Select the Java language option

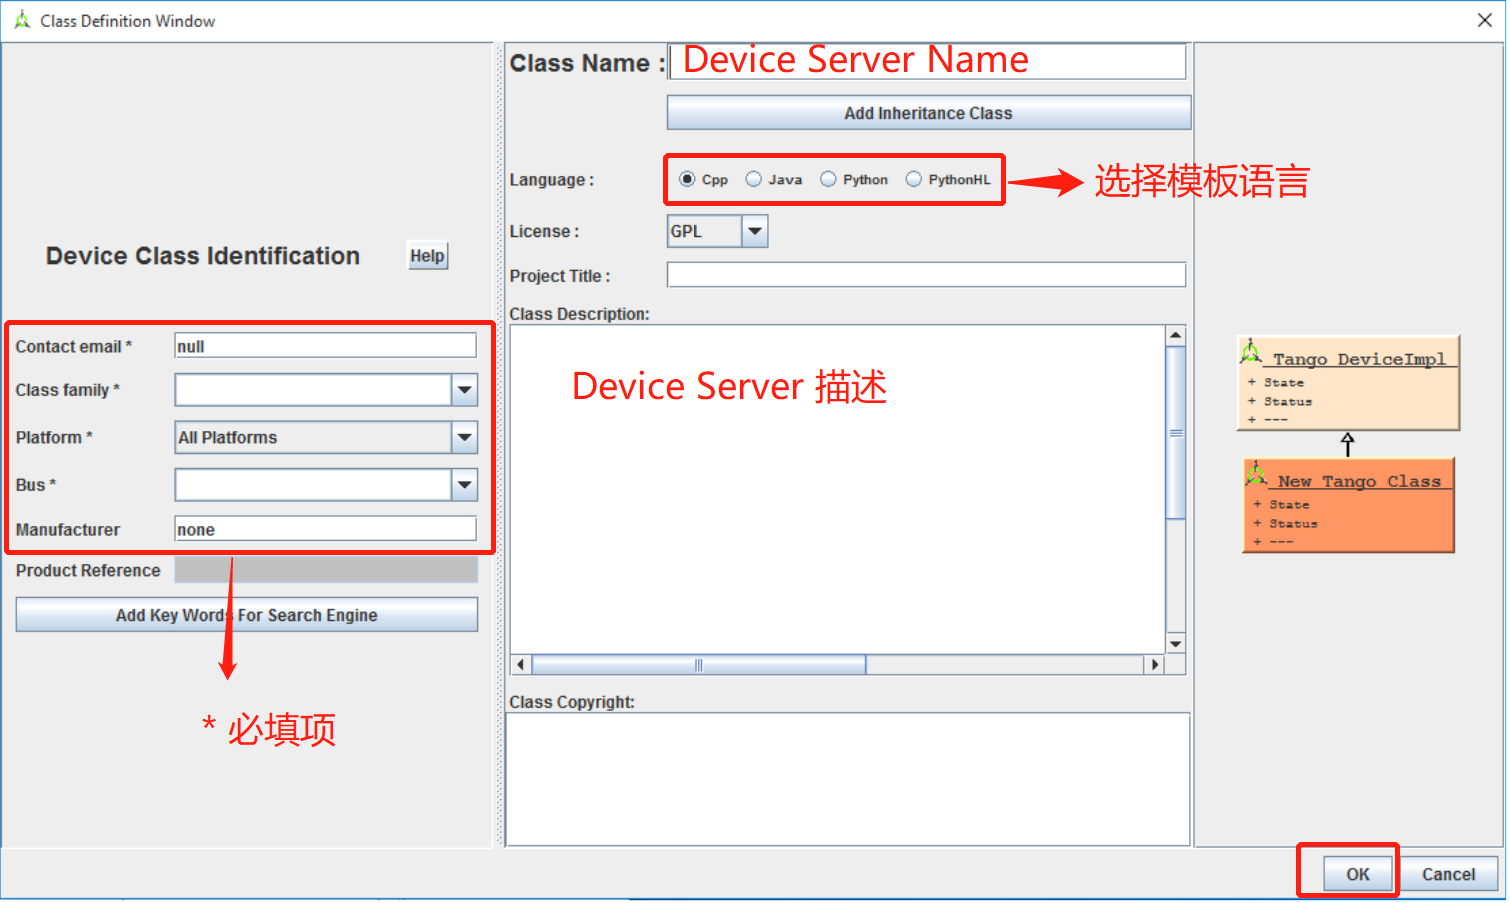point(752,178)
